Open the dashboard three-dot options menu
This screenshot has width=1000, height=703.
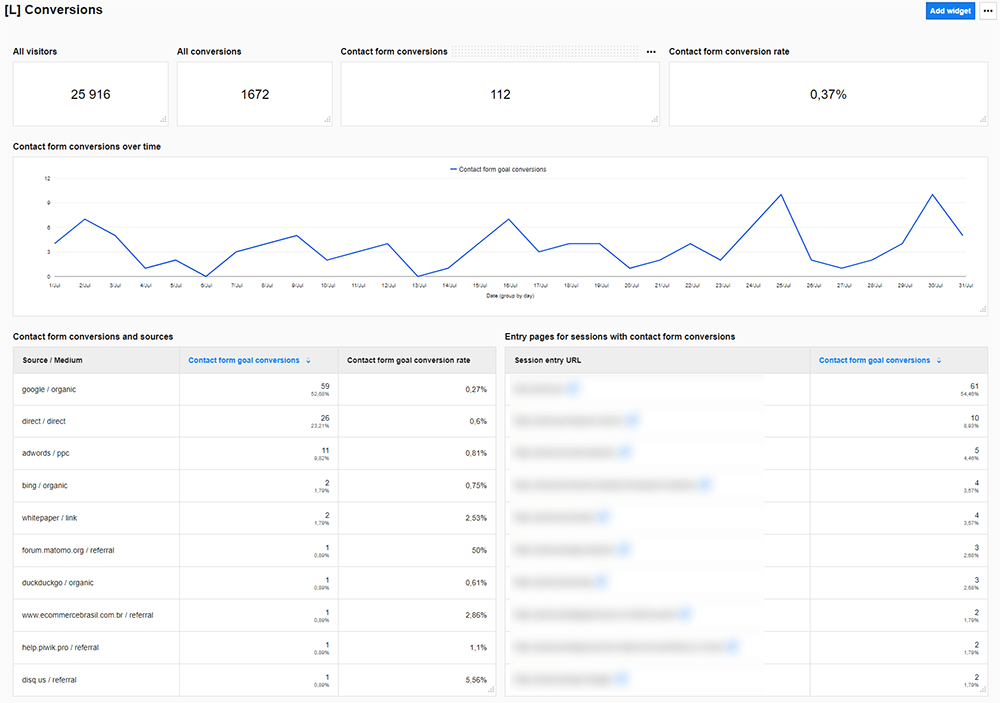pyautogui.click(x=987, y=11)
